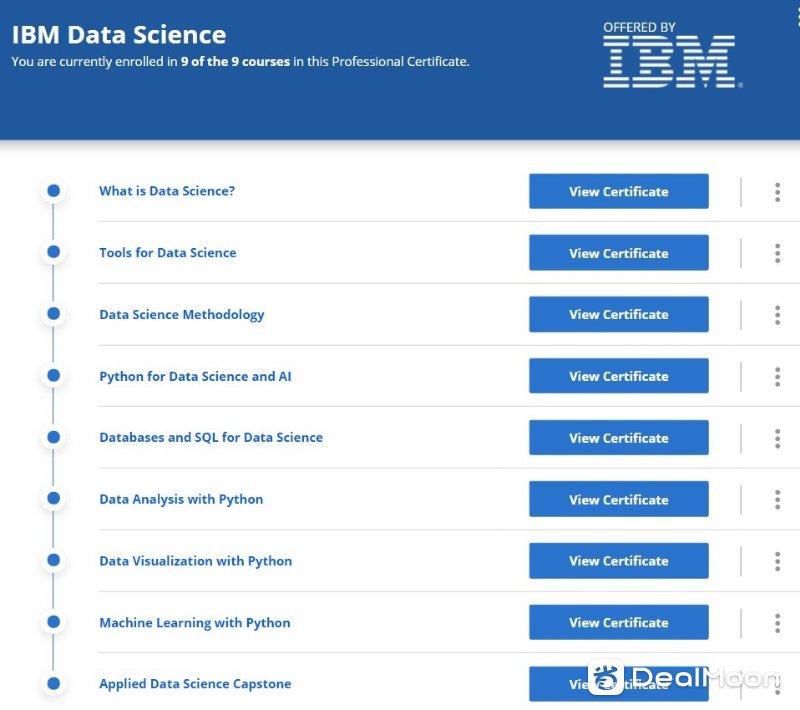800x710 pixels.
Task: Open the Python for Data Science and AI course link
Action: (195, 376)
